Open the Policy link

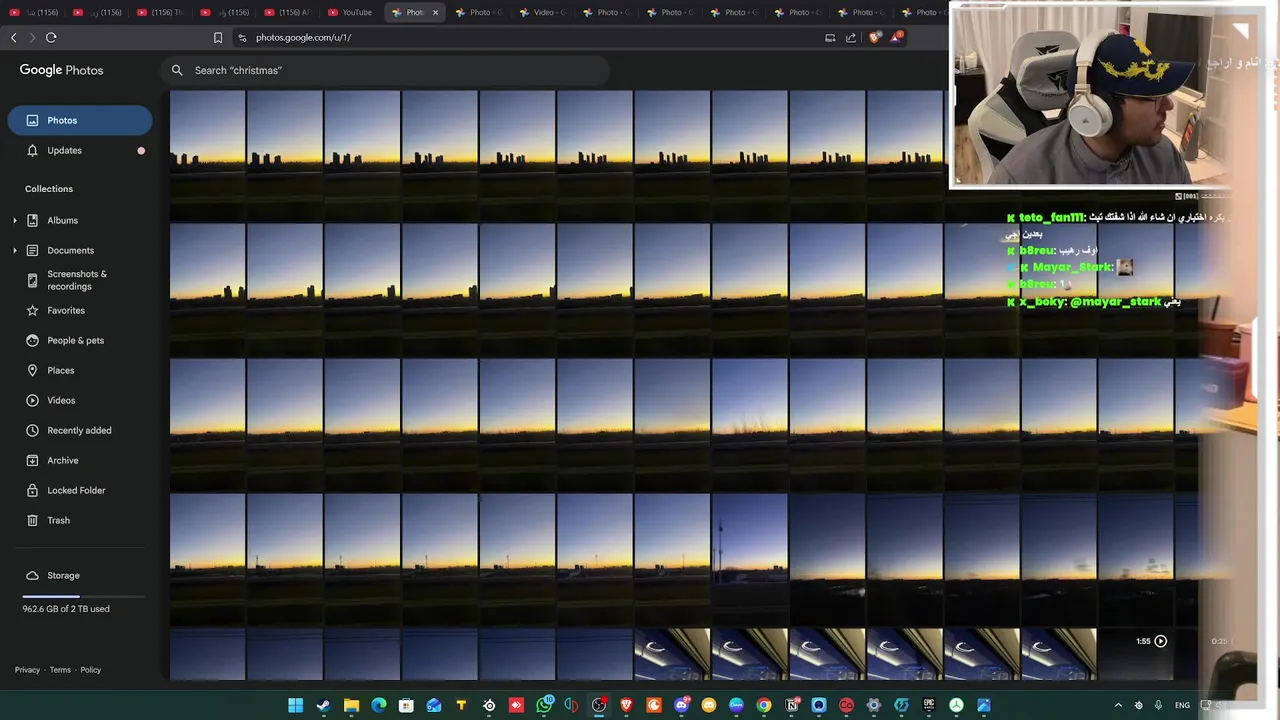click(x=91, y=670)
